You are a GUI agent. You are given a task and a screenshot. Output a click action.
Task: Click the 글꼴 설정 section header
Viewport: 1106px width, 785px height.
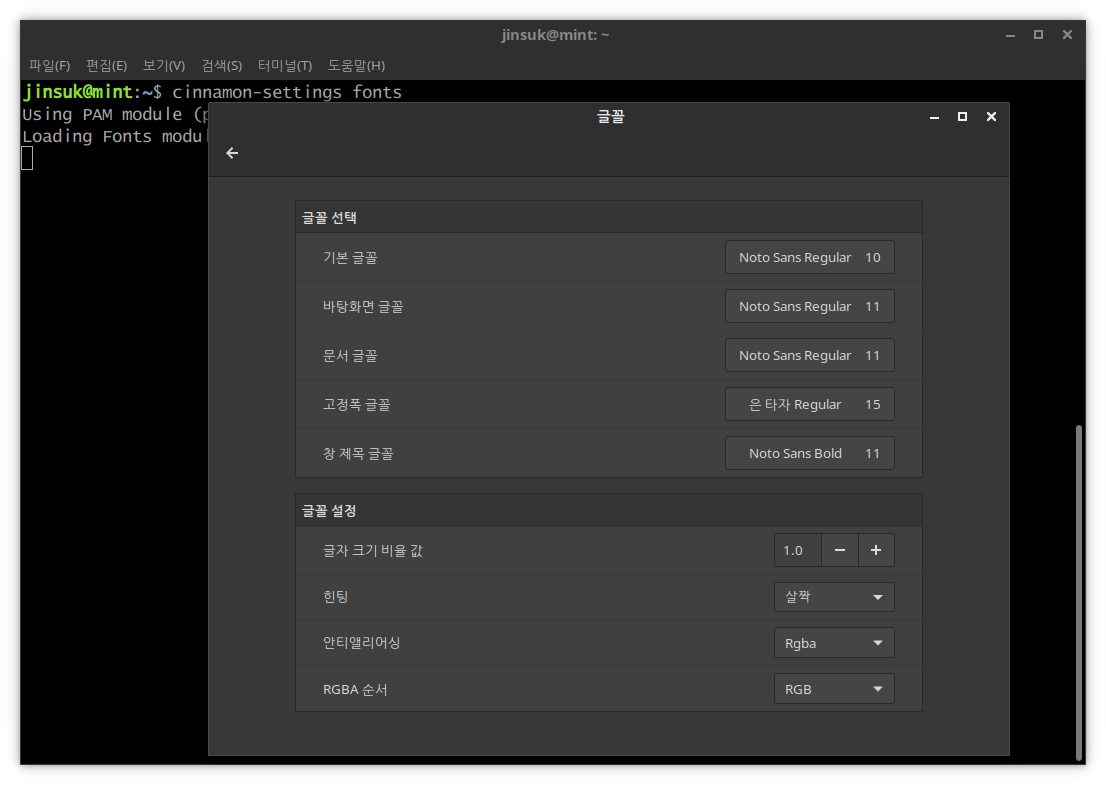click(x=609, y=510)
